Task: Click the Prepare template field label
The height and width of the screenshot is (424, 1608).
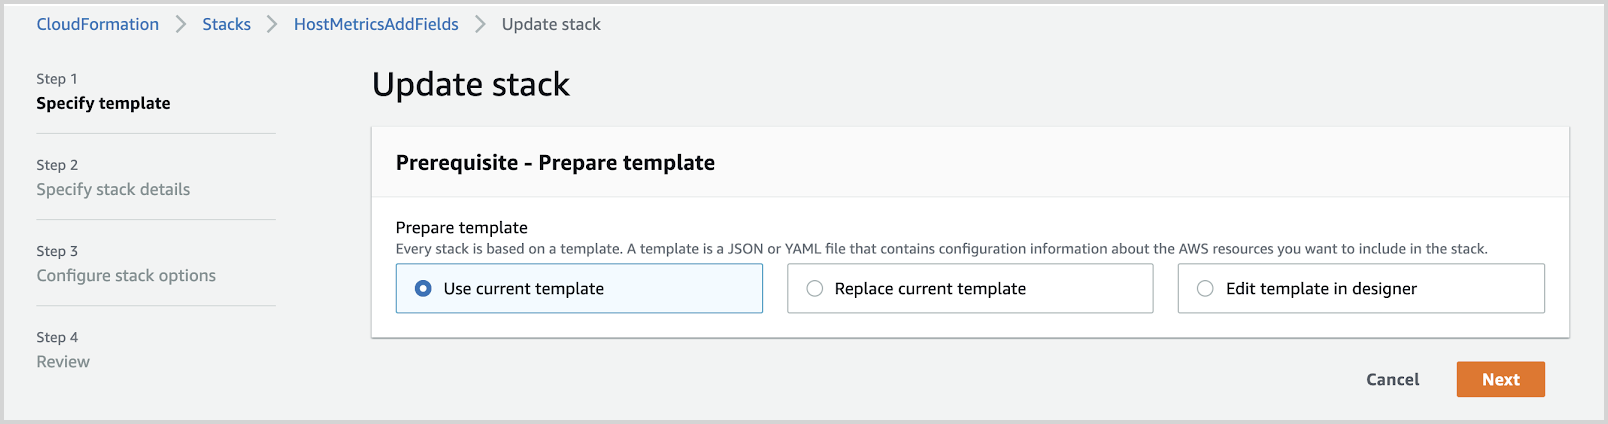Action: coord(461,227)
